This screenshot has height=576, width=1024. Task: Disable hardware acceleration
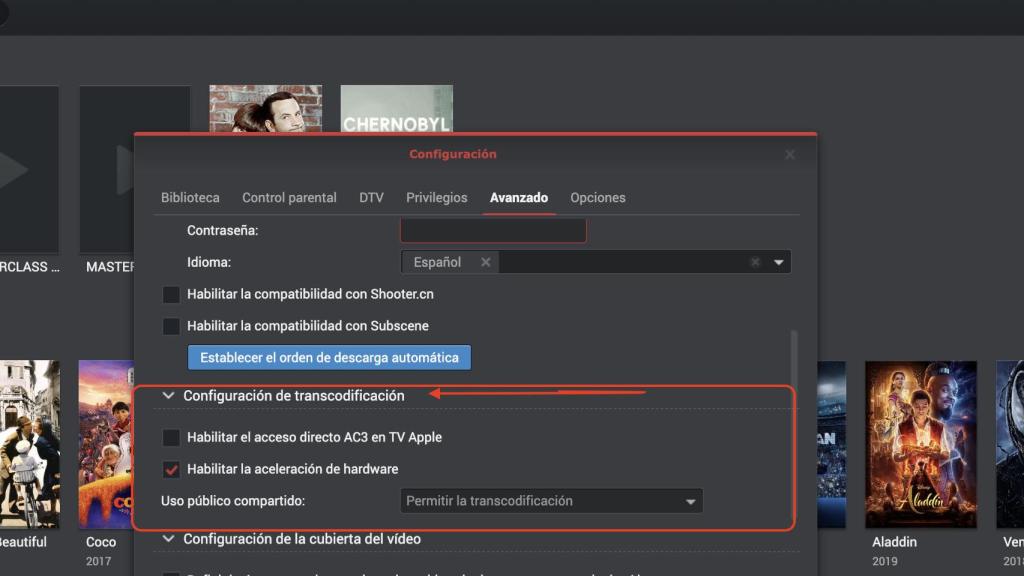pos(170,468)
